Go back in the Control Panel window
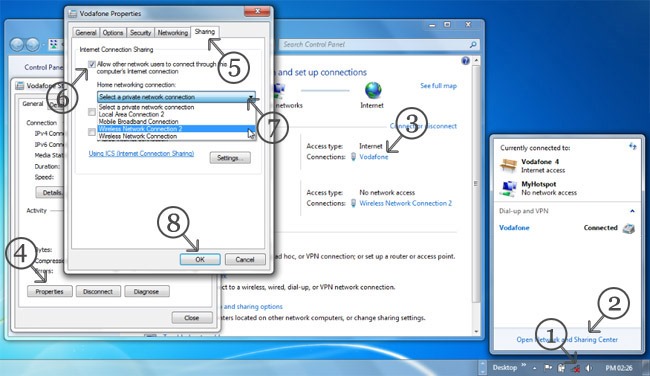The width and height of the screenshot is (650, 376). pyautogui.click(x=17, y=44)
